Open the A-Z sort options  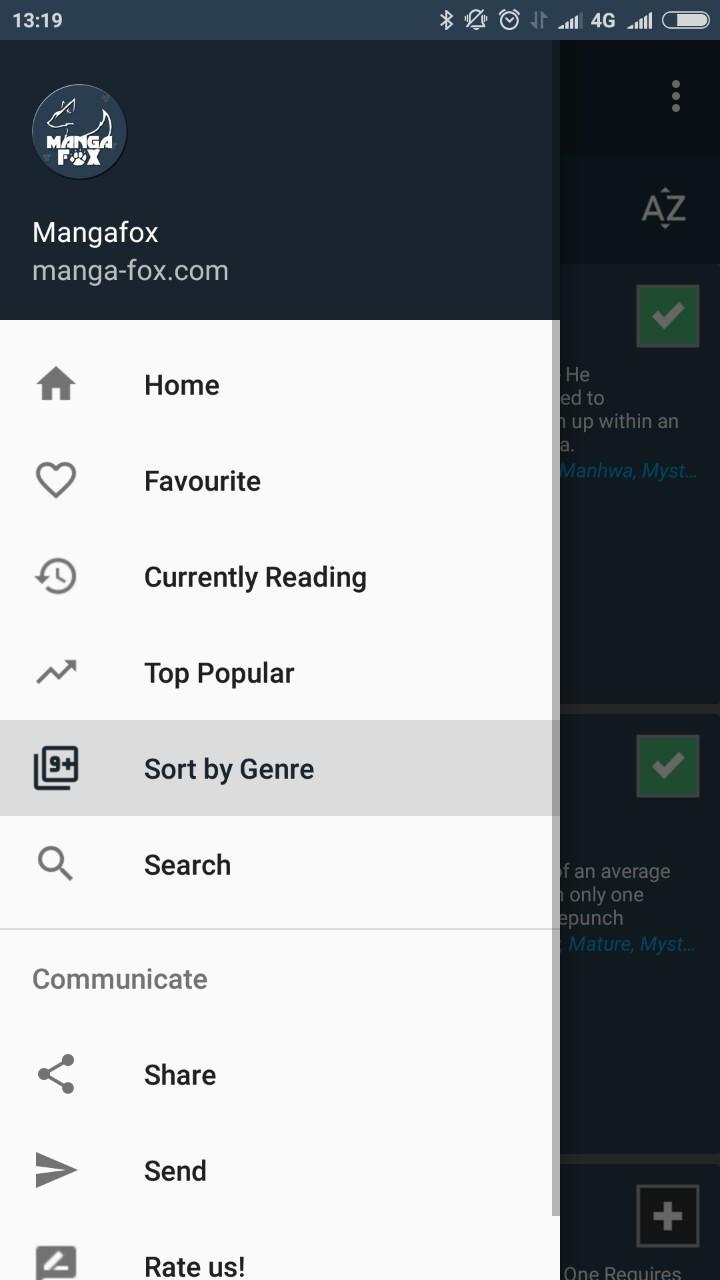663,209
